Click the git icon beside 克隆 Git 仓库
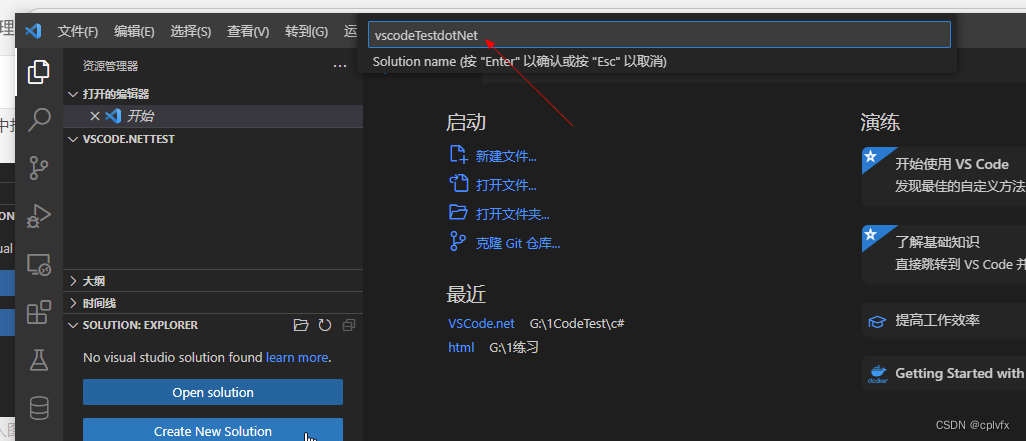The image size is (1026, 441). click(457, 242)
